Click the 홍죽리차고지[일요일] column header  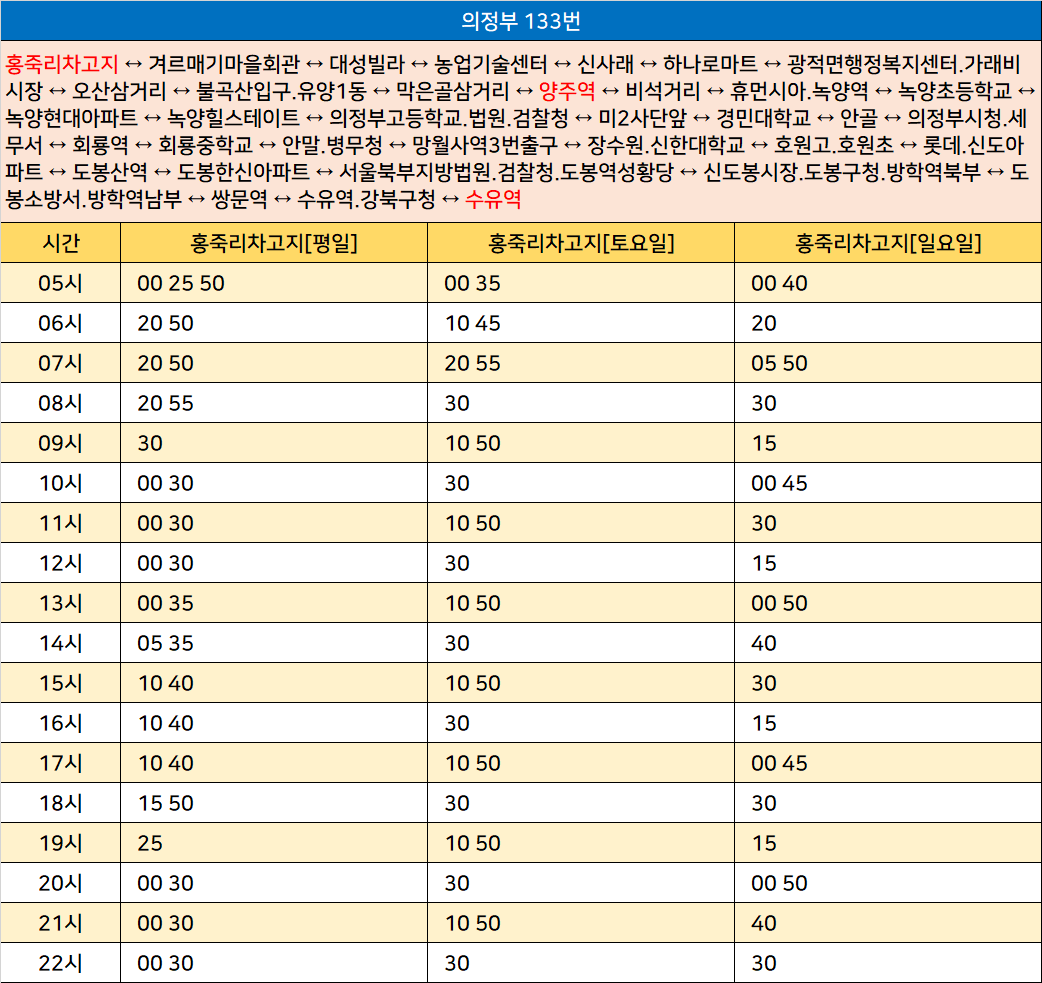pyautogui.click(x=888, y=243)
